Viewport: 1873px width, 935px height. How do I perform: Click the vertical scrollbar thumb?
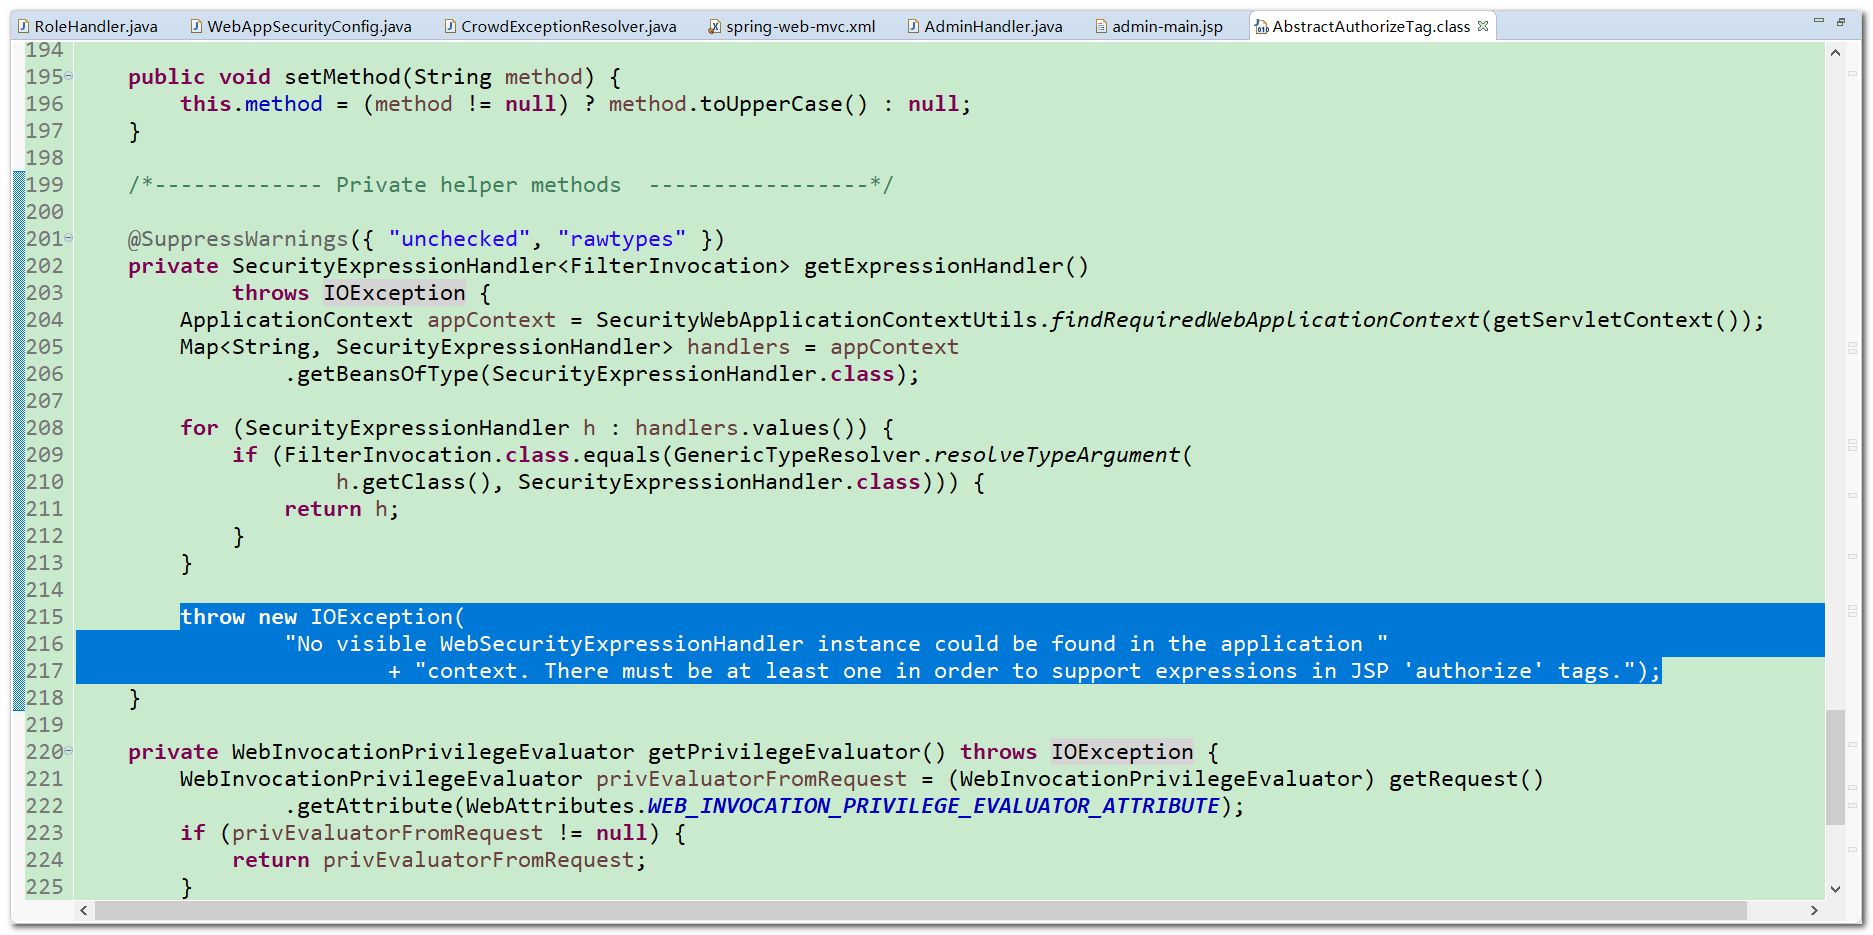coord(1836,767)
